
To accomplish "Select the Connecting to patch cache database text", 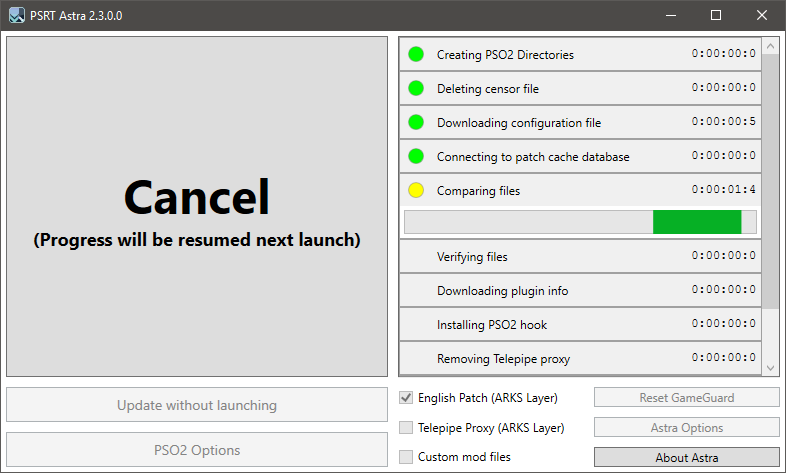I will pos(533,157).
